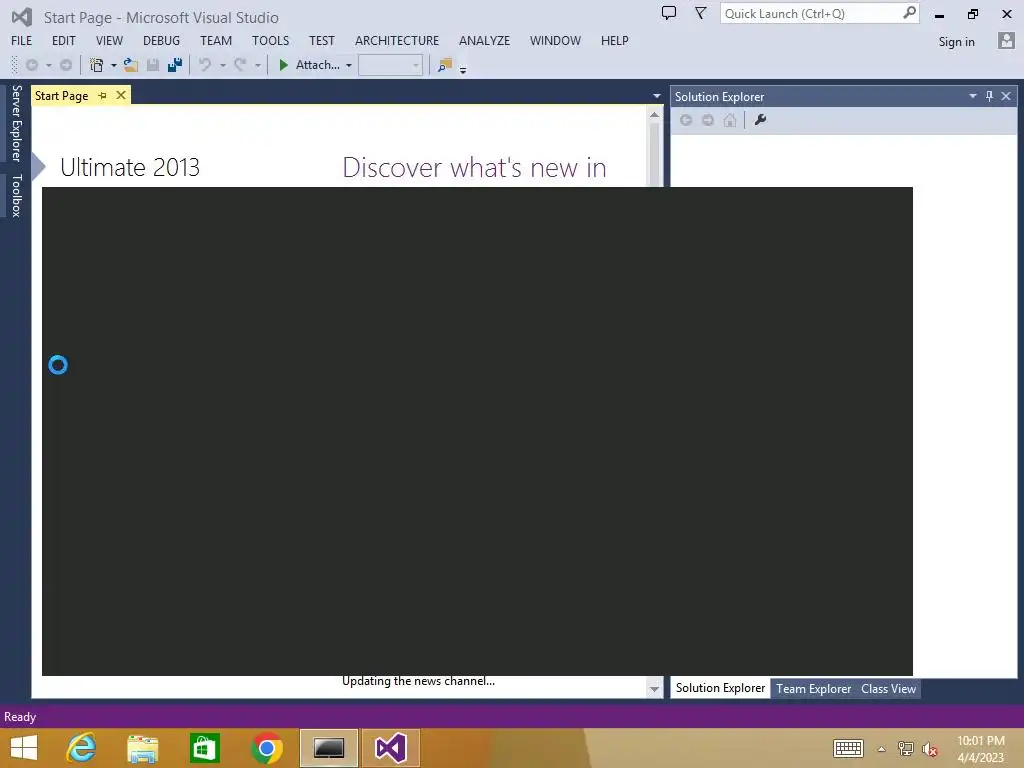The height and width of the screenshot is (768, 1024).
Task: Click the Redo toolbar icon
Action: point(240,65)
